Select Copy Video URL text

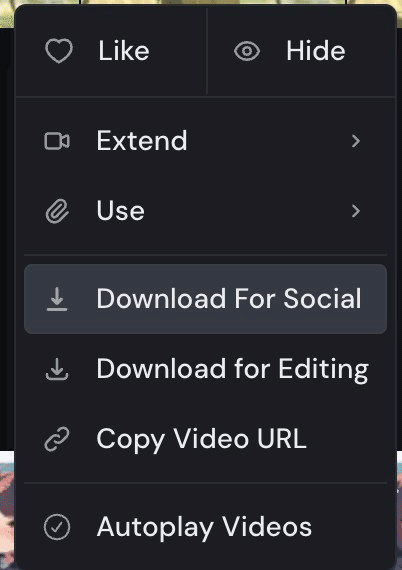tap(201, 439)
